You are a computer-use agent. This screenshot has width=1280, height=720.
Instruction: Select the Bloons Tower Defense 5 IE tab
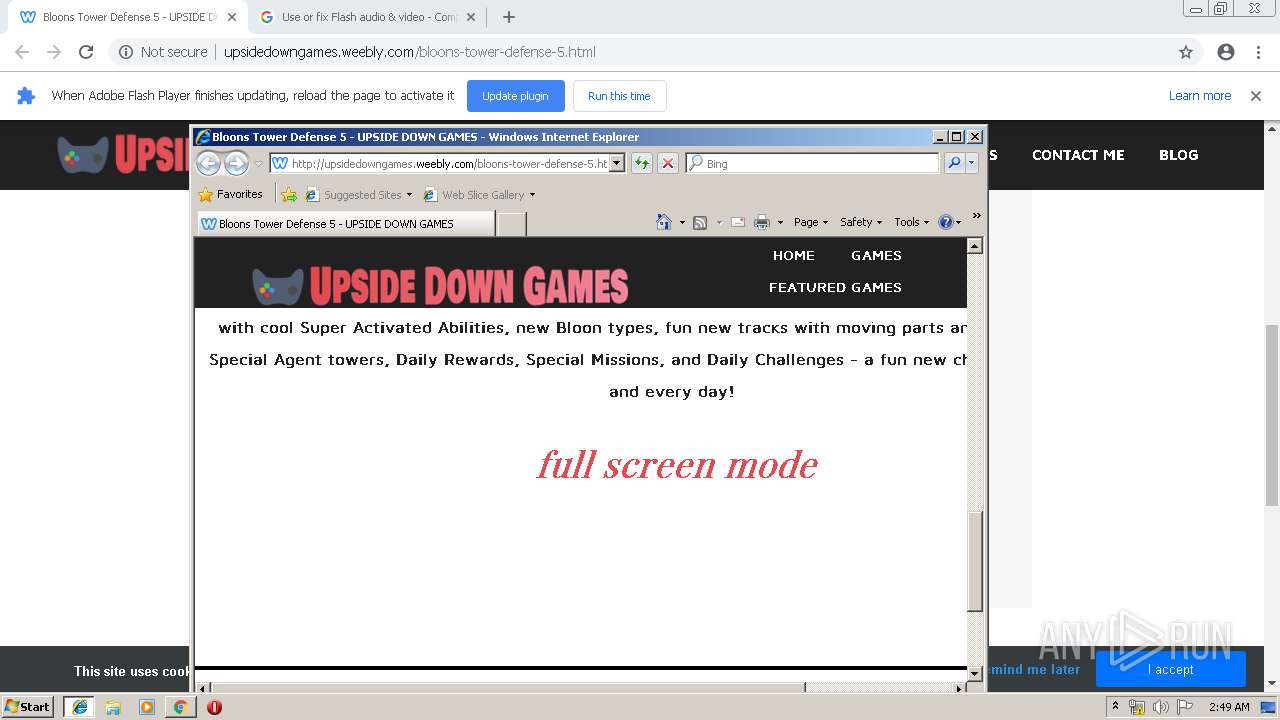(345, 224)
